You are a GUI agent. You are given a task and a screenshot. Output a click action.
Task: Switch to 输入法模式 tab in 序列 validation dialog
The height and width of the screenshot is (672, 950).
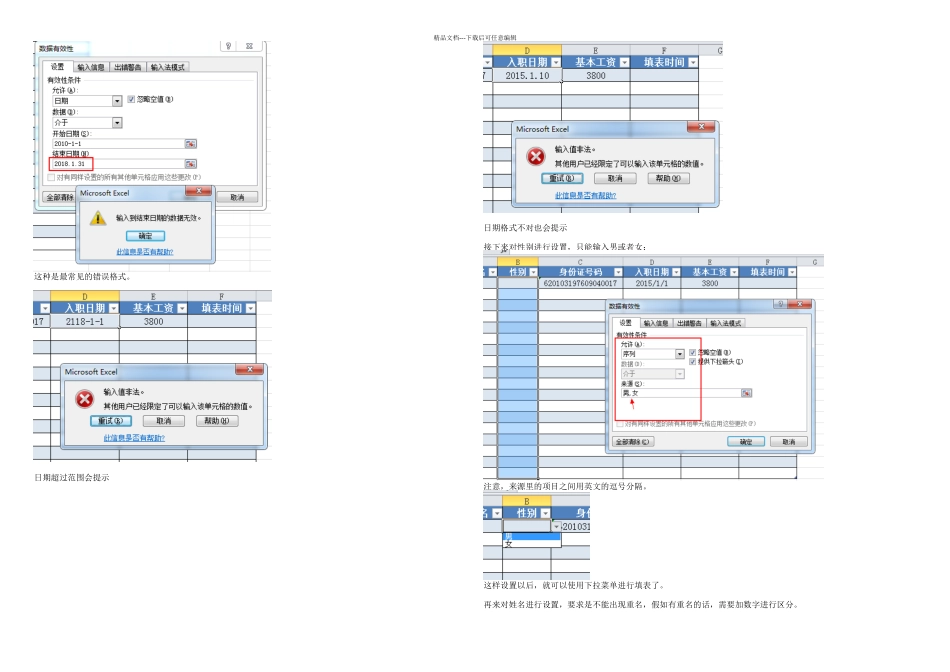[726, 324]
